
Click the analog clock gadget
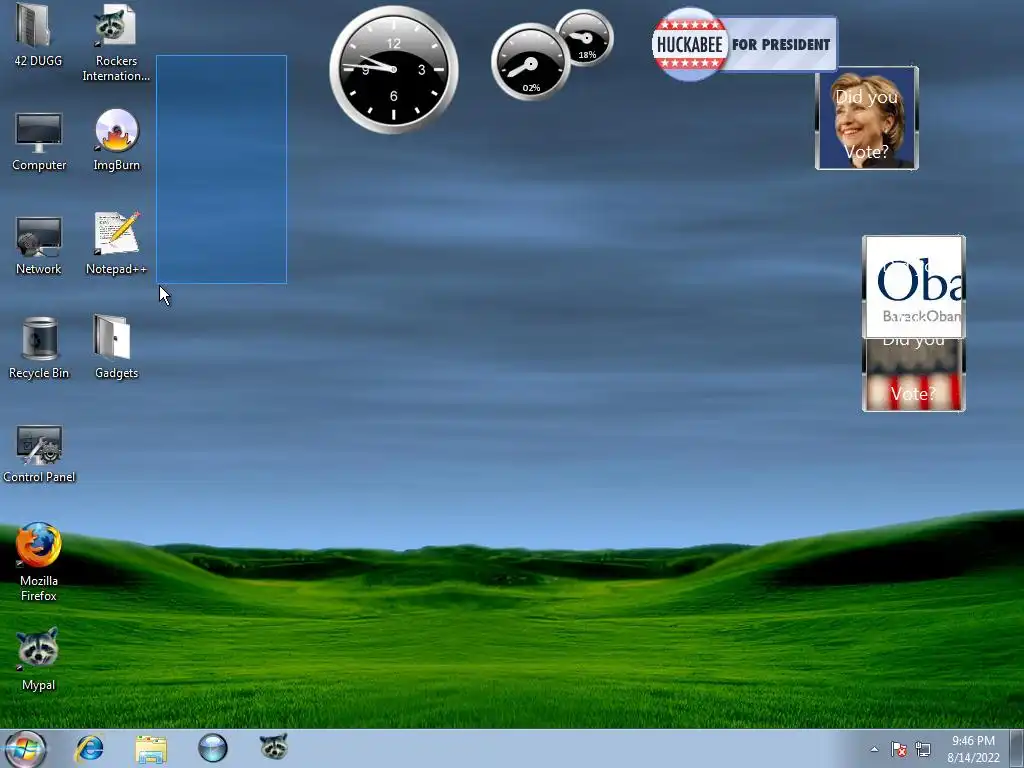coord(394,69)
